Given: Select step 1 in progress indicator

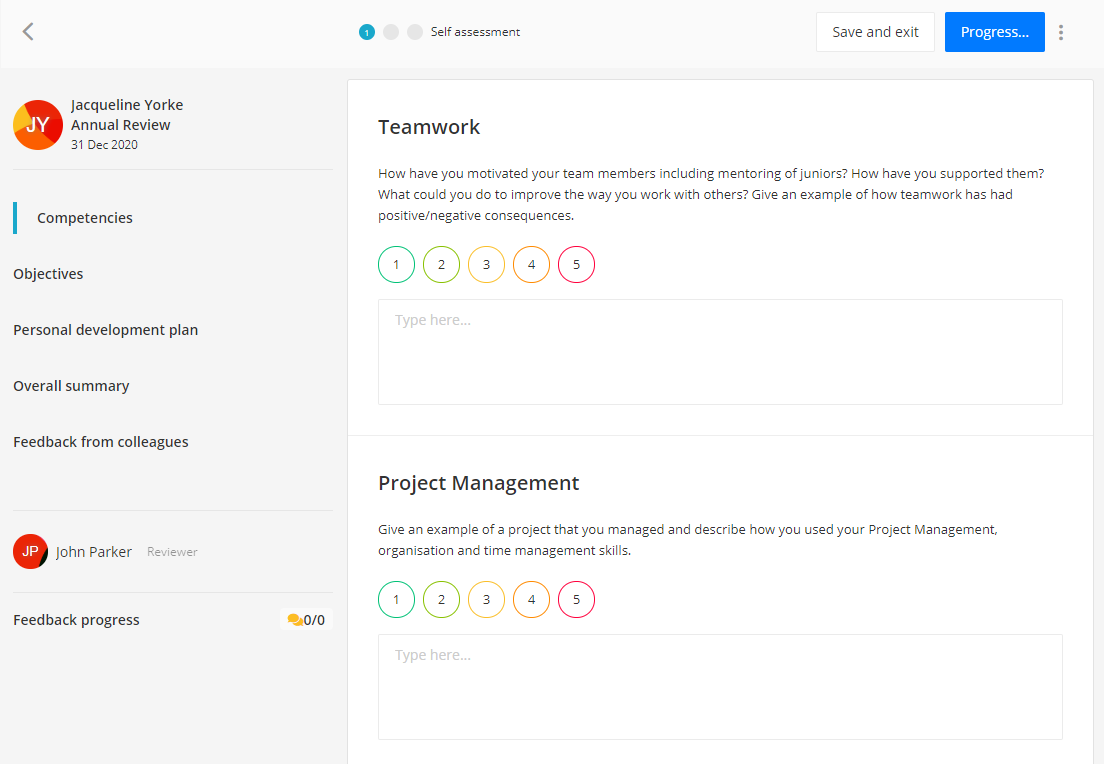Looking at the screenshot, I should (367, 32).
